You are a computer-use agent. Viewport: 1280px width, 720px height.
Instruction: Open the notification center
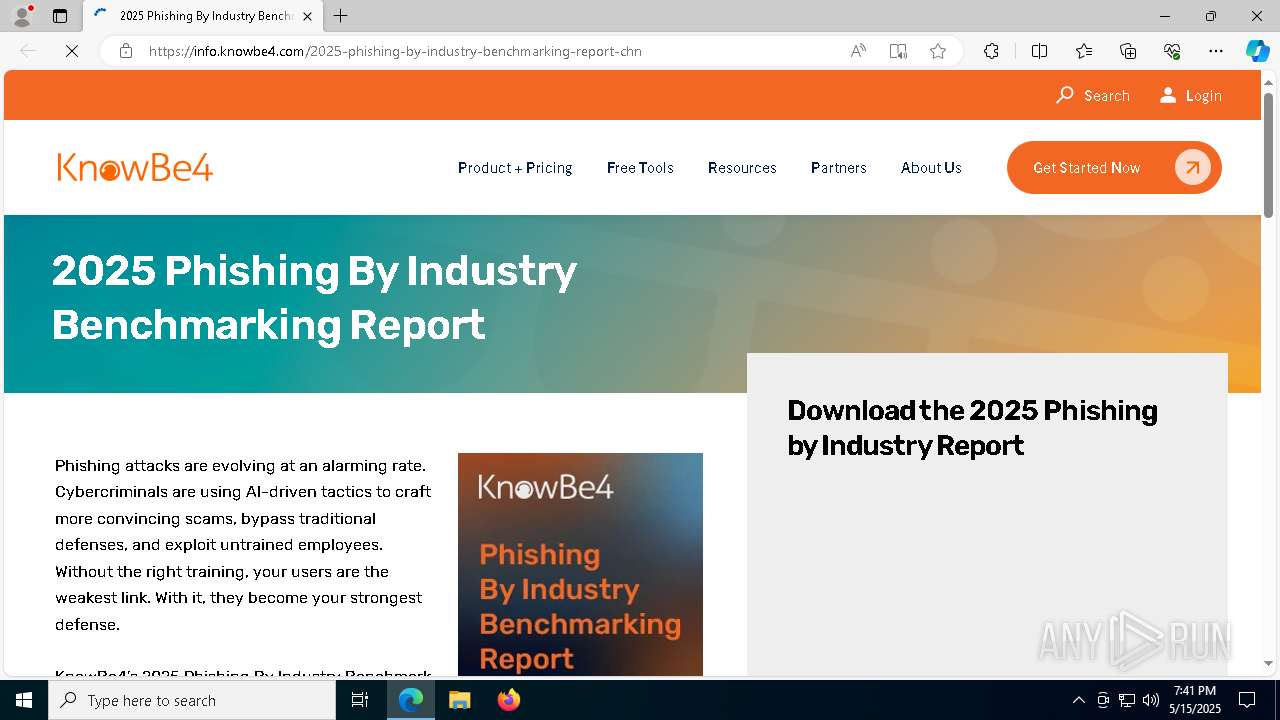pos(1247,700)
